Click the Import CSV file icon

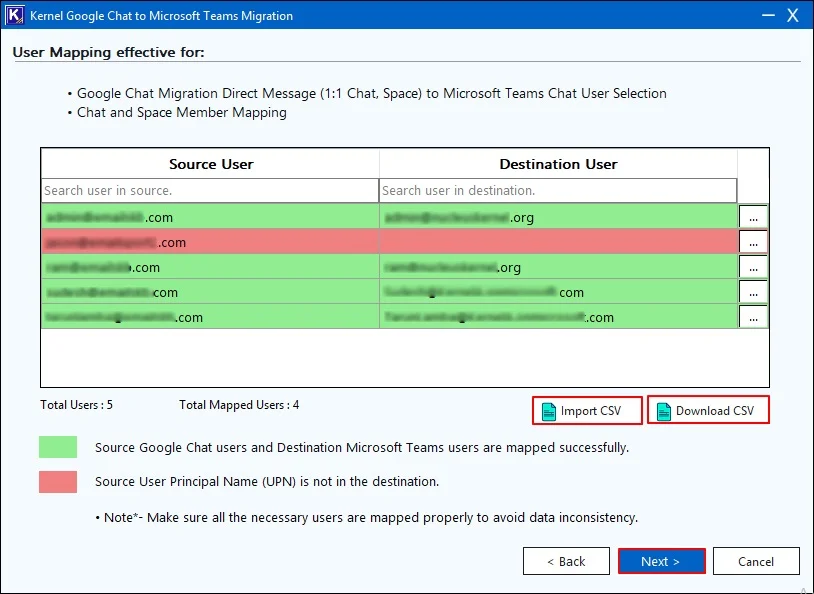pos(549,411)
